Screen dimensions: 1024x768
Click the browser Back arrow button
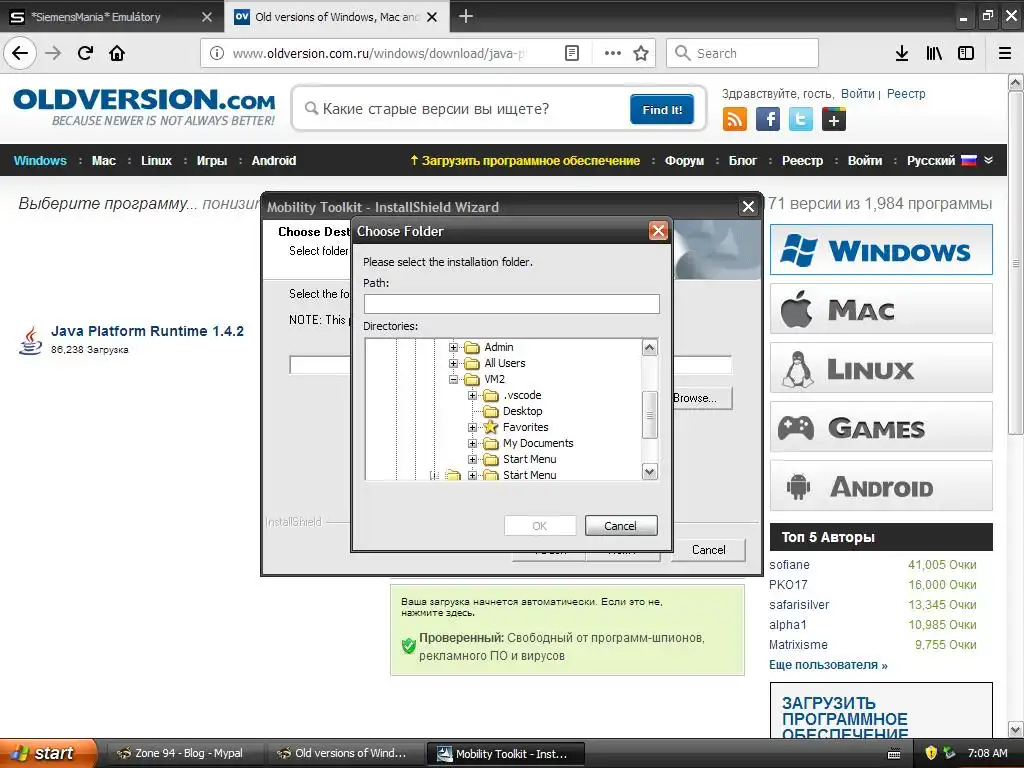click(x=20, y=53)
